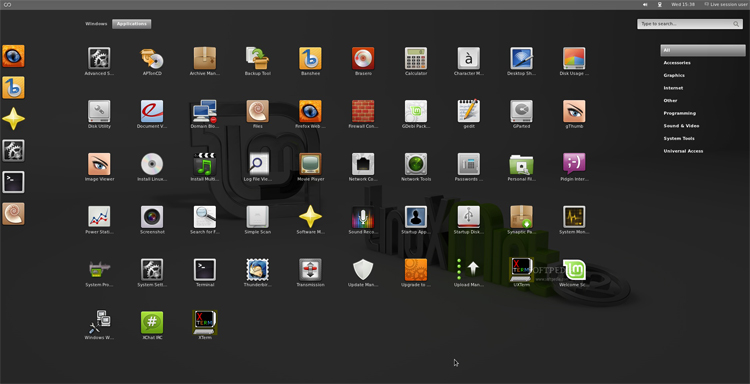Viewport: 750px width, 384px height.
Task: Launch Firefox Web Browser from the grid
Action: click(x=310, y=111)
